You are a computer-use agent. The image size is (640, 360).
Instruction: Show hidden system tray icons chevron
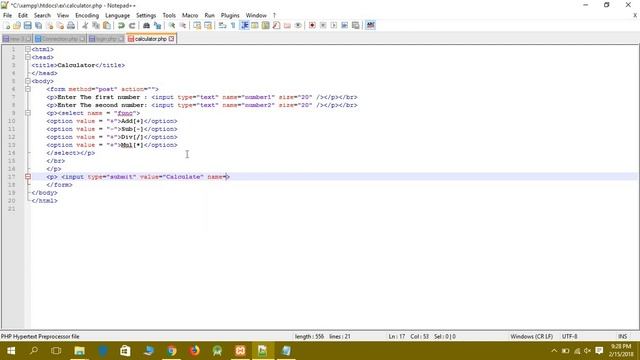point(554,351)
